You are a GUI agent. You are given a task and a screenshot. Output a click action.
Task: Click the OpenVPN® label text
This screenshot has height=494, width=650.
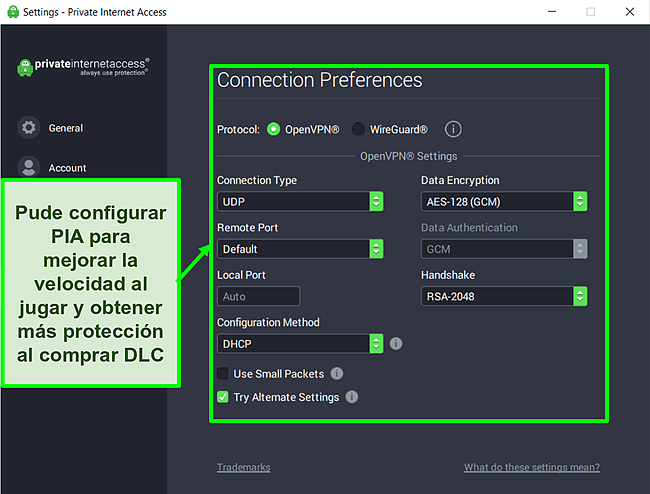[312, 130]
